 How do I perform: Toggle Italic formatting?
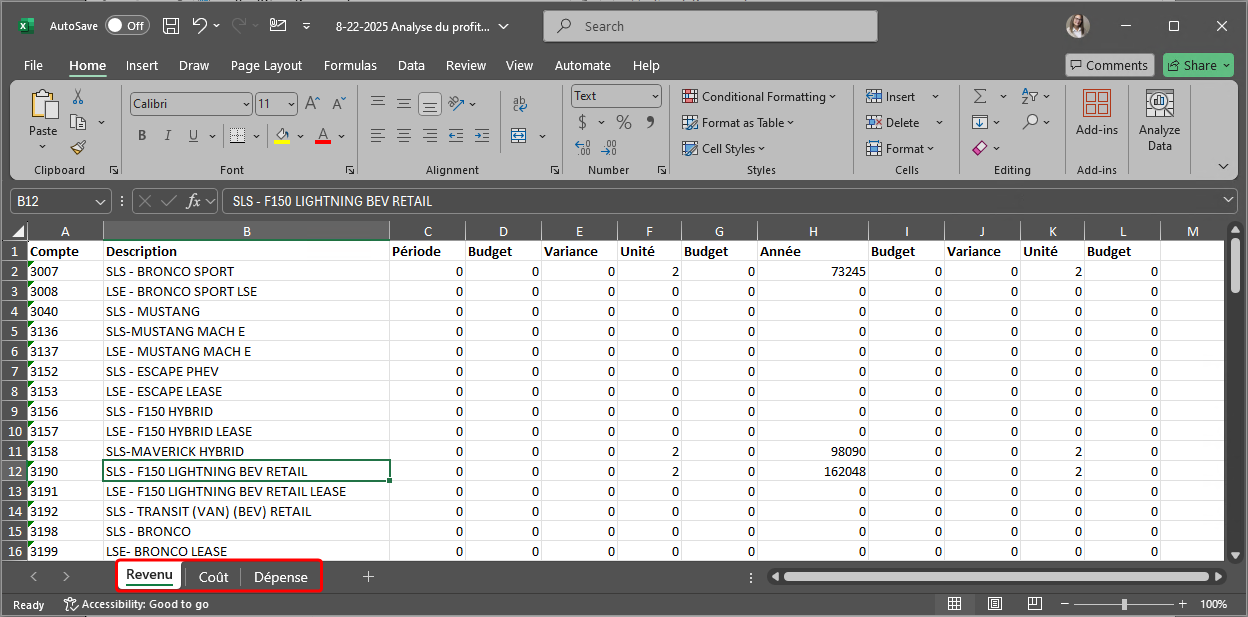point(168,136)
